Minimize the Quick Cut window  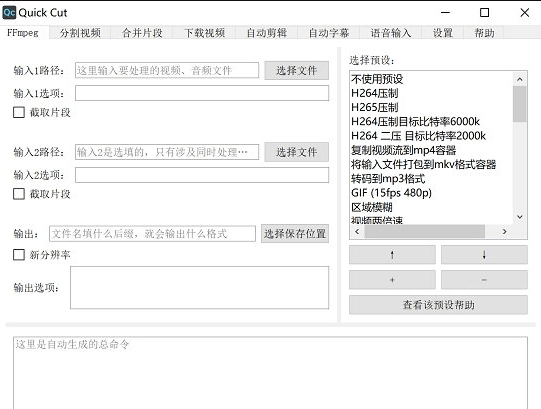tap(445, 13)
